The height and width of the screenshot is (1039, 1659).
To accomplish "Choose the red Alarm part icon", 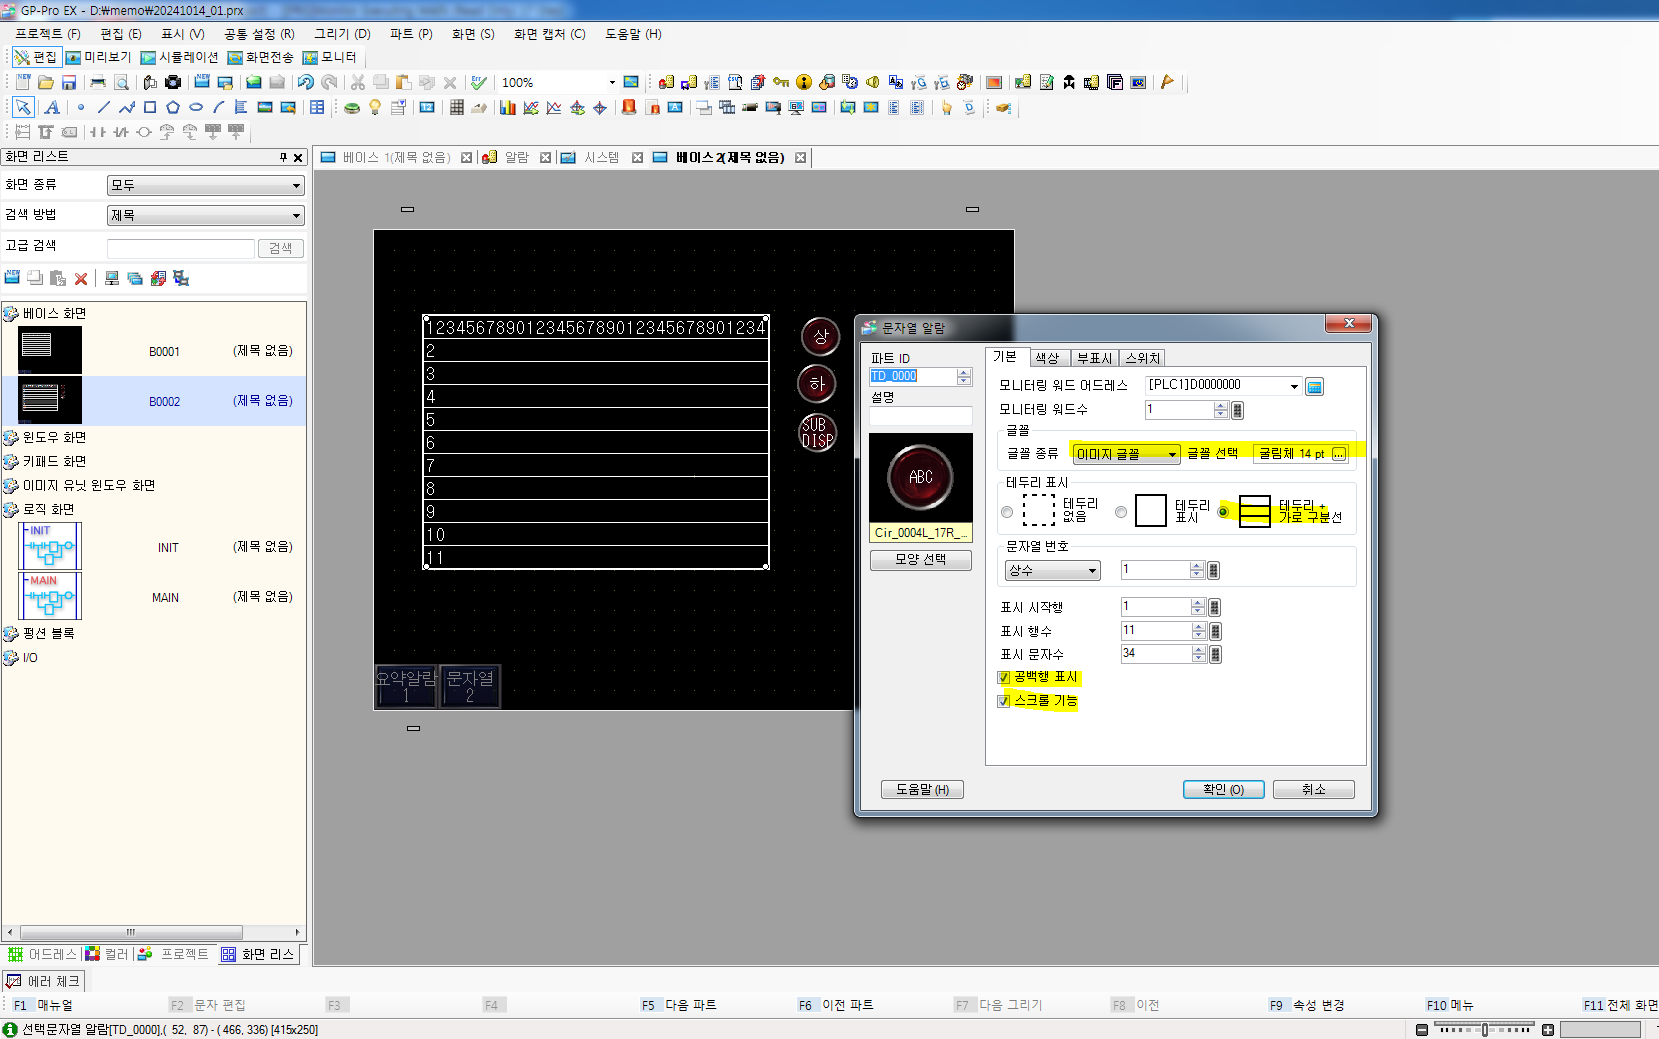I will point(629,107).
